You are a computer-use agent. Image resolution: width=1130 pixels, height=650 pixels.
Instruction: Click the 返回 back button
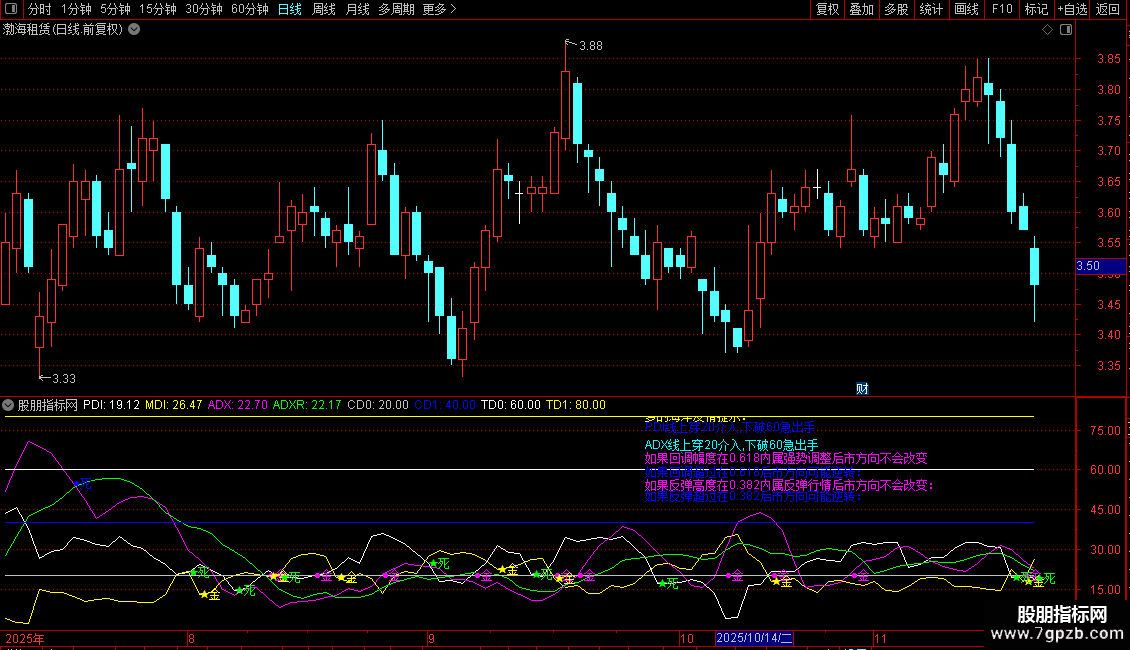tap(1108, 10)
